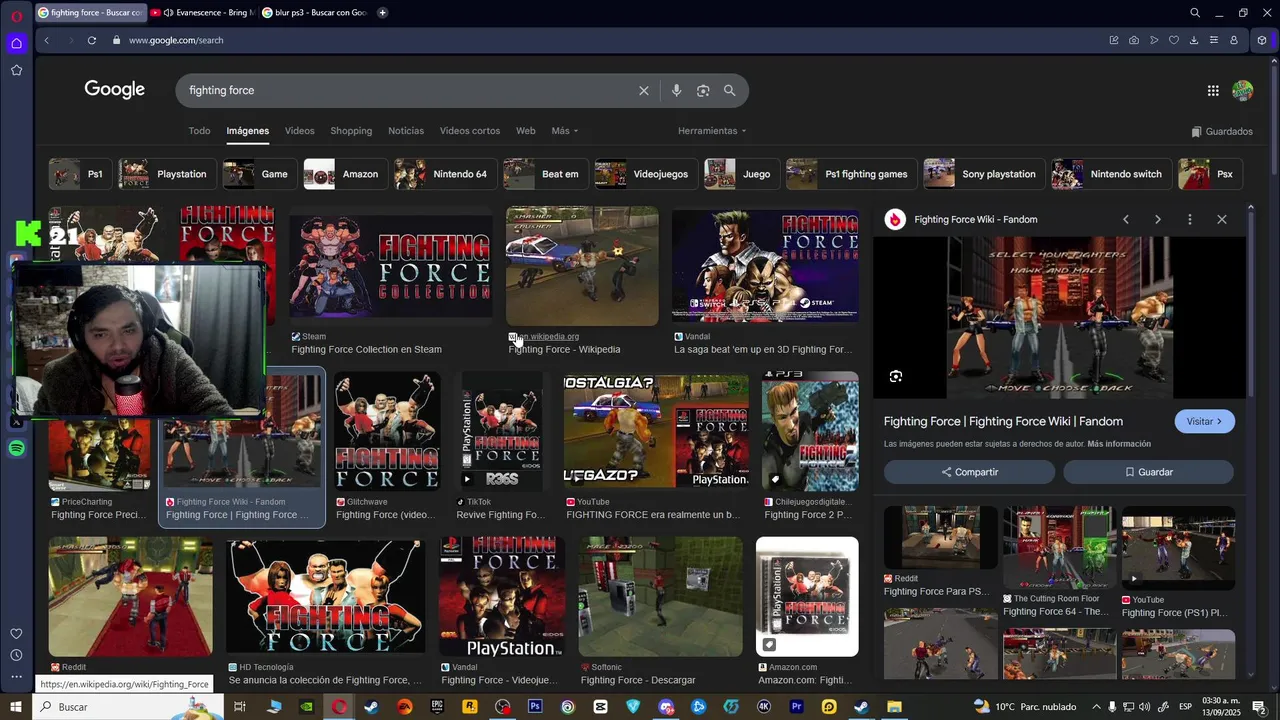1280x720 pixels.
Task: Switch to the Todo results tab
Action: pos(199,131)
